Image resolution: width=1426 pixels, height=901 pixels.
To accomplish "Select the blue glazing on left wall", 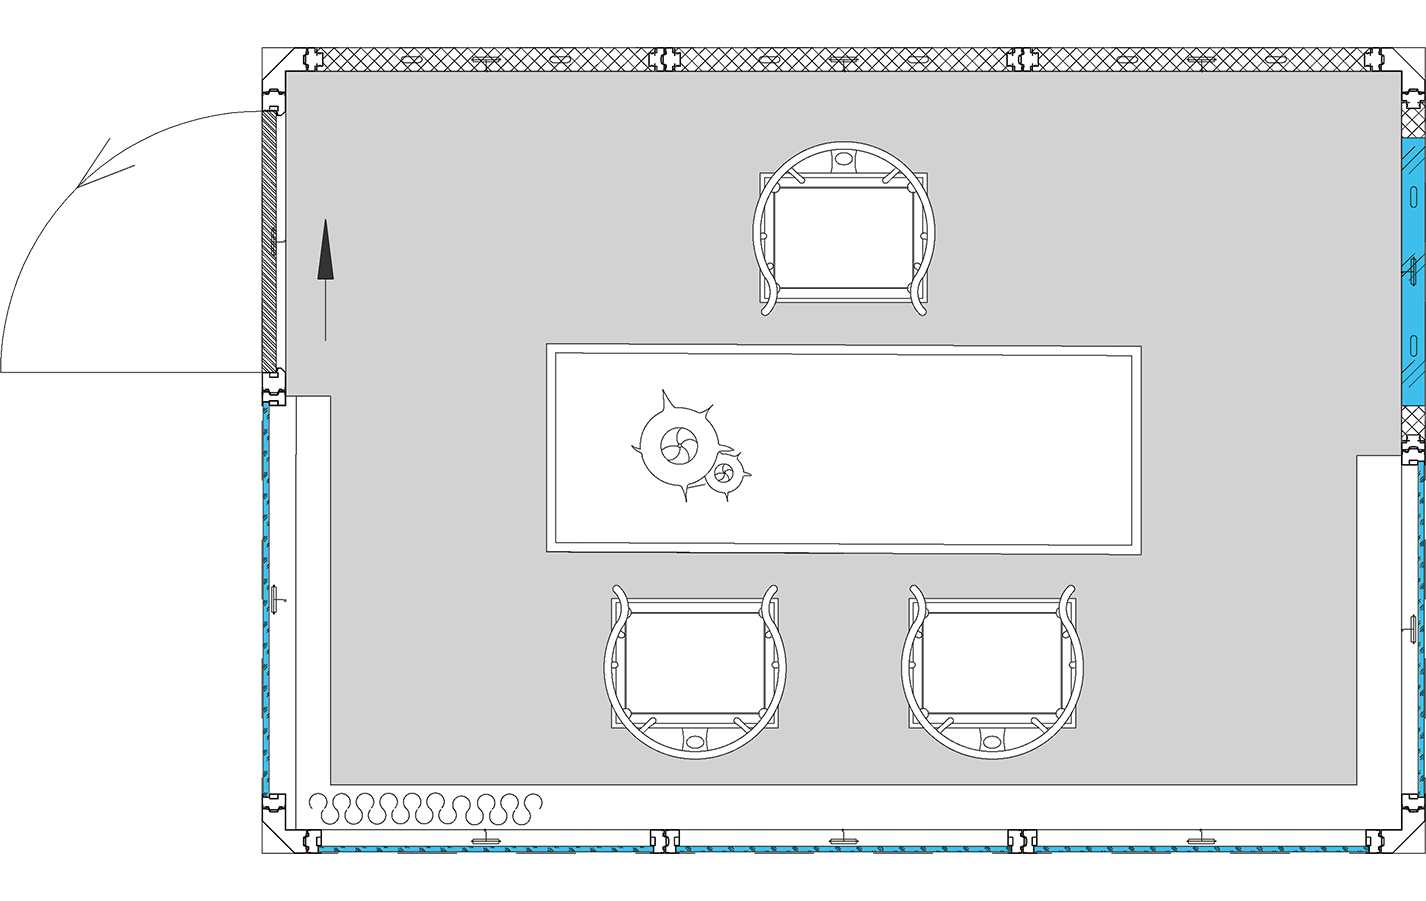I will [266, 600].
